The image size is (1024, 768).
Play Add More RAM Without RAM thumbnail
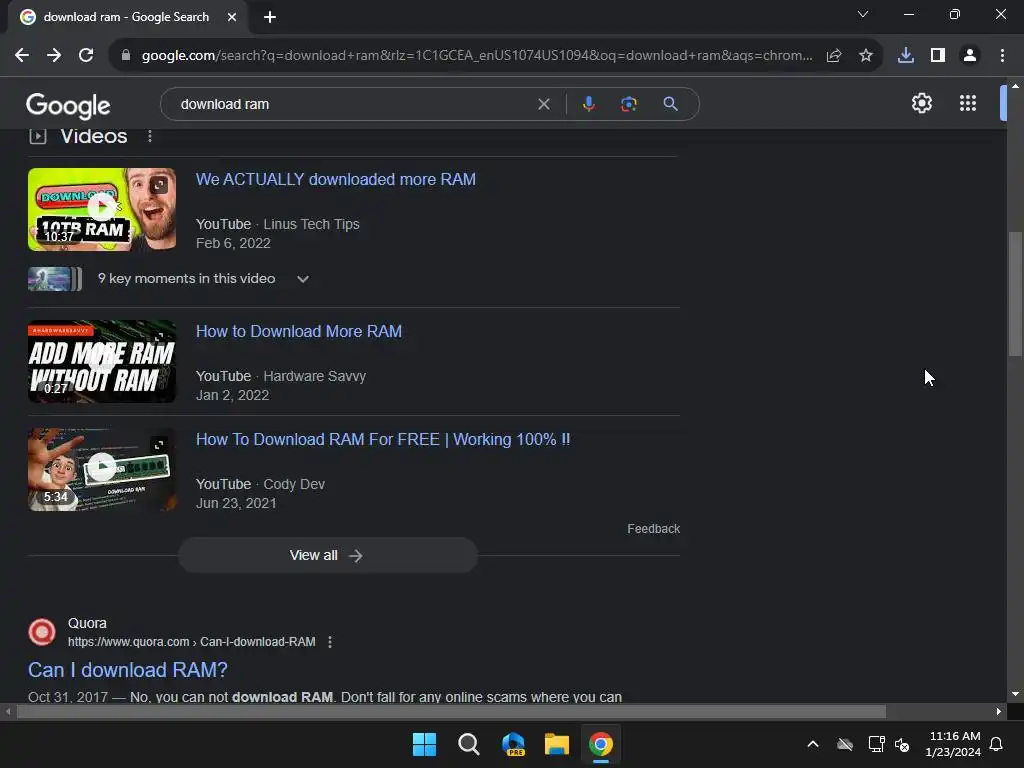(x=102, y=361)
